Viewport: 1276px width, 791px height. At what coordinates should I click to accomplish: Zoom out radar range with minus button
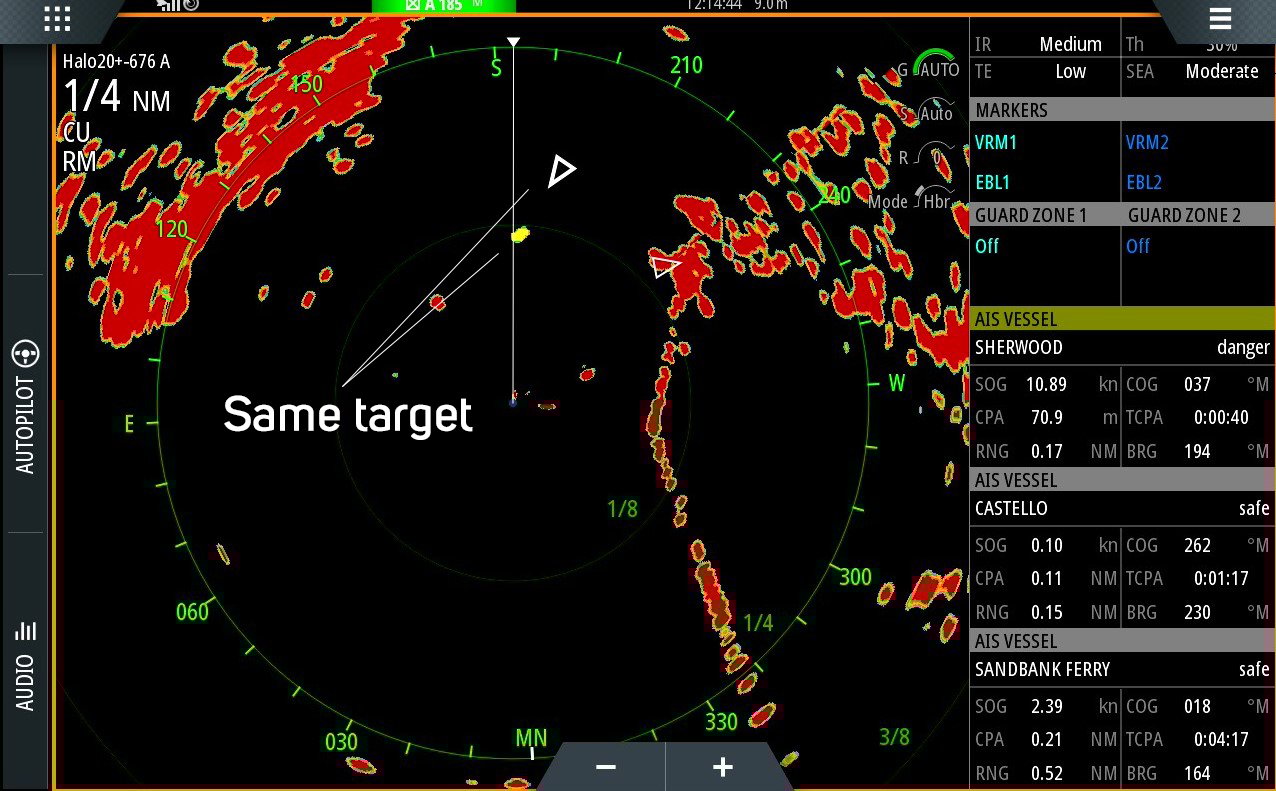pyautogui.click(x=605, y=767)
